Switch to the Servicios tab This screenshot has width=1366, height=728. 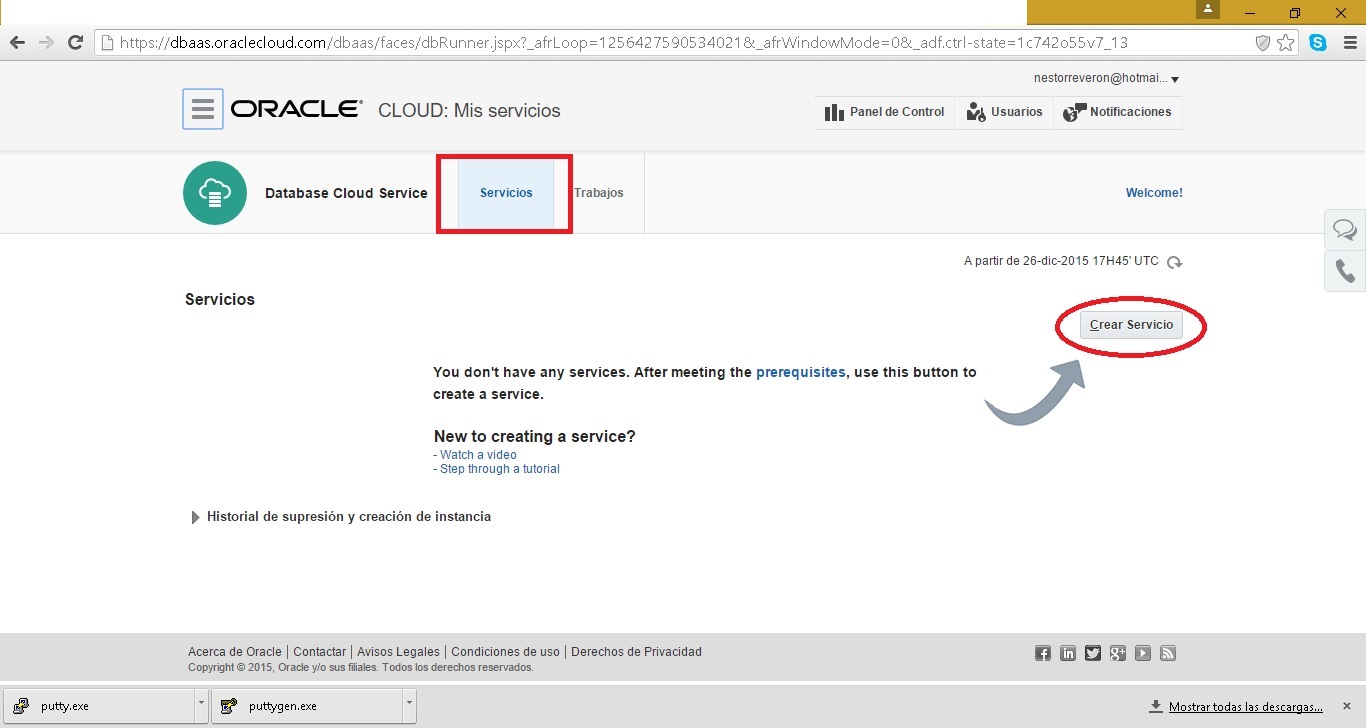click(506, 193)
